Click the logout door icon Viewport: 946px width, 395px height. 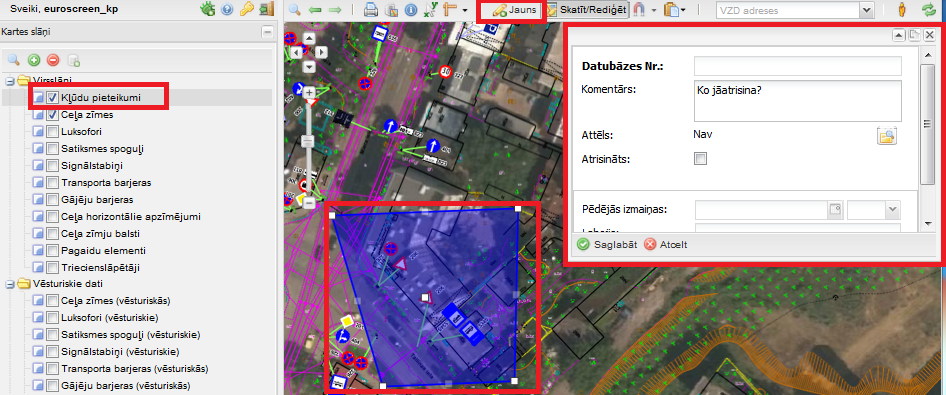(x=266, y=9)
